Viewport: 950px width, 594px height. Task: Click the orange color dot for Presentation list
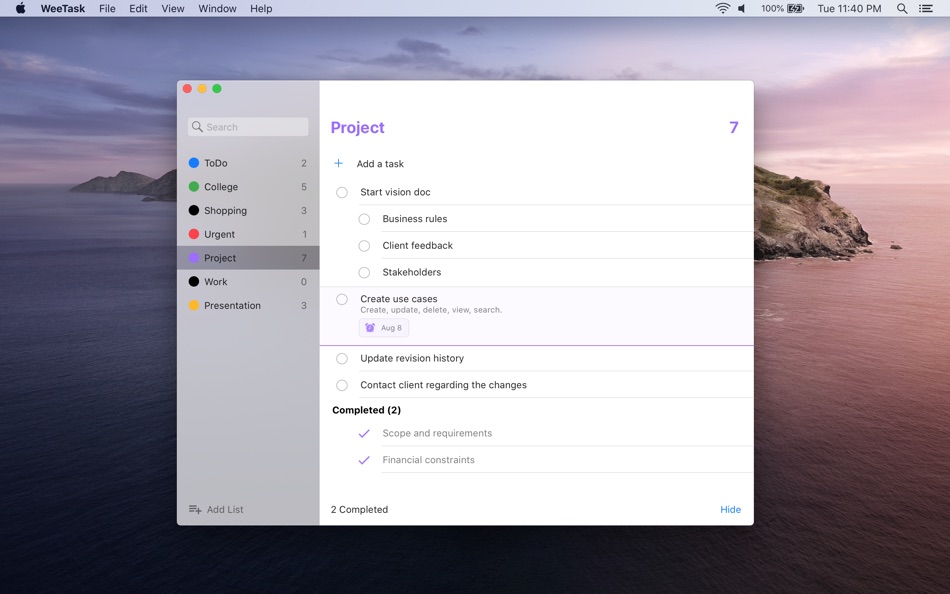tap(194, 305)
